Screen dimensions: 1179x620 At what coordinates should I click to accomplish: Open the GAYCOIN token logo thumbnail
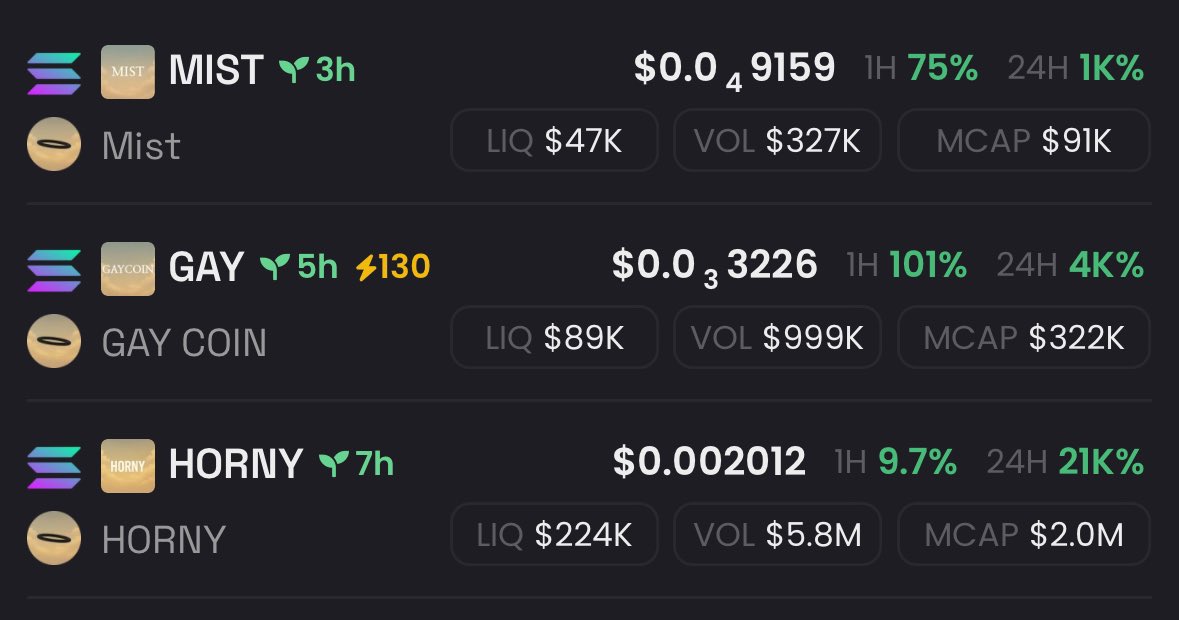(128, 269)
